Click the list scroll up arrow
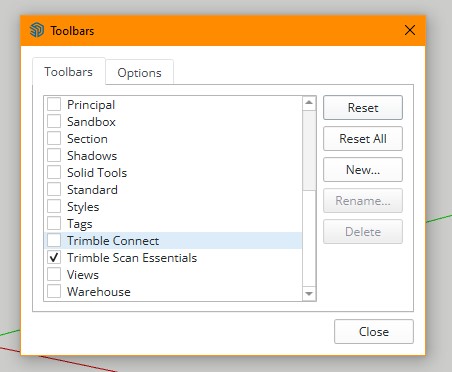Screen dimensions: 452x372 pyautogui.click(x=309, y=103)
